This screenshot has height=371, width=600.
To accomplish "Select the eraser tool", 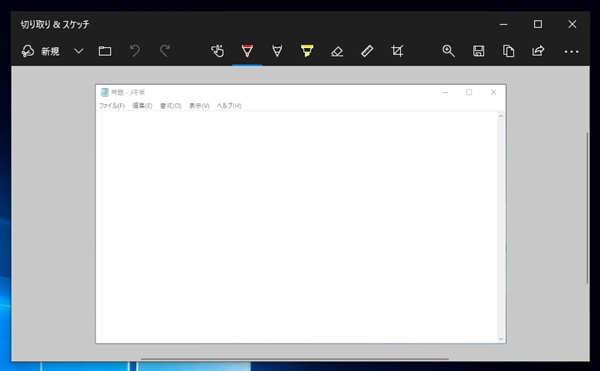I will pos(337,51).
